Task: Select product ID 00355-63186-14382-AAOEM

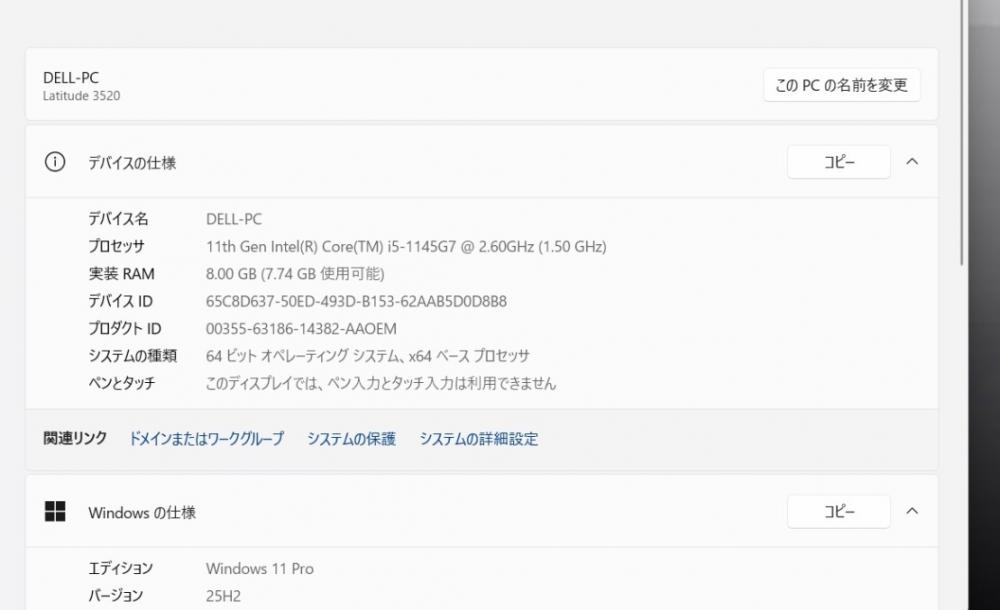Action: click(x=301, y=329)
